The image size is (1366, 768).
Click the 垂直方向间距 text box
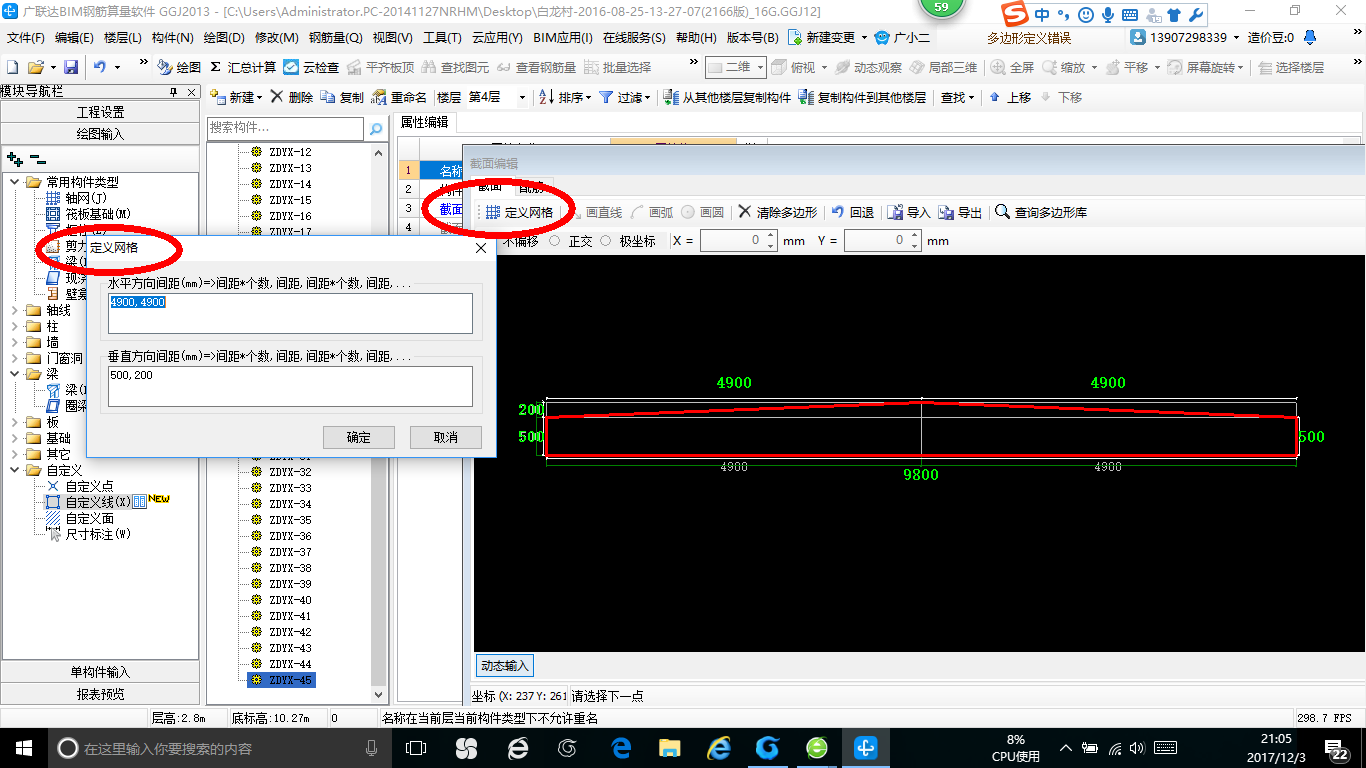click(290, 386)
